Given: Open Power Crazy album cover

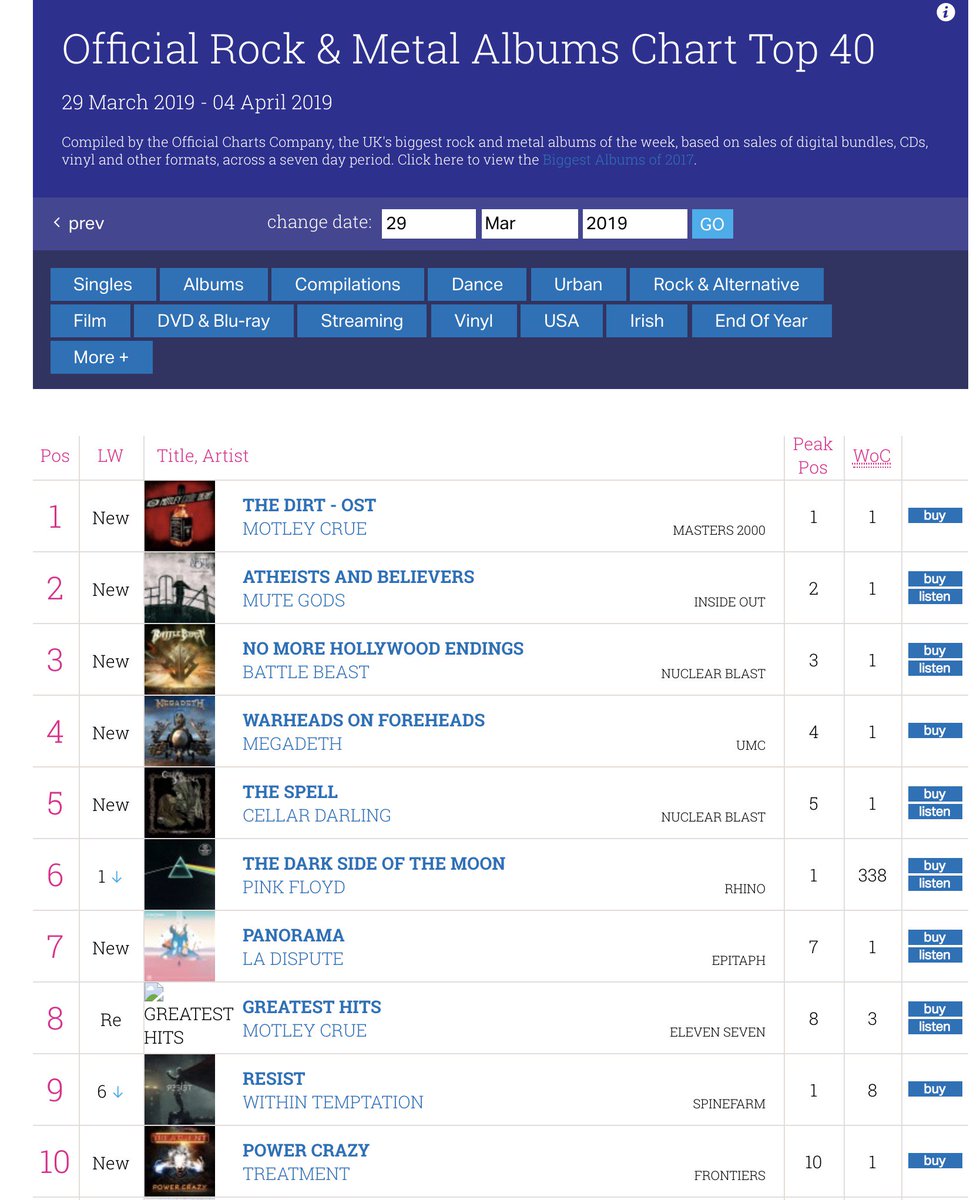Looking at the screenshot, I should point(180,1162).
